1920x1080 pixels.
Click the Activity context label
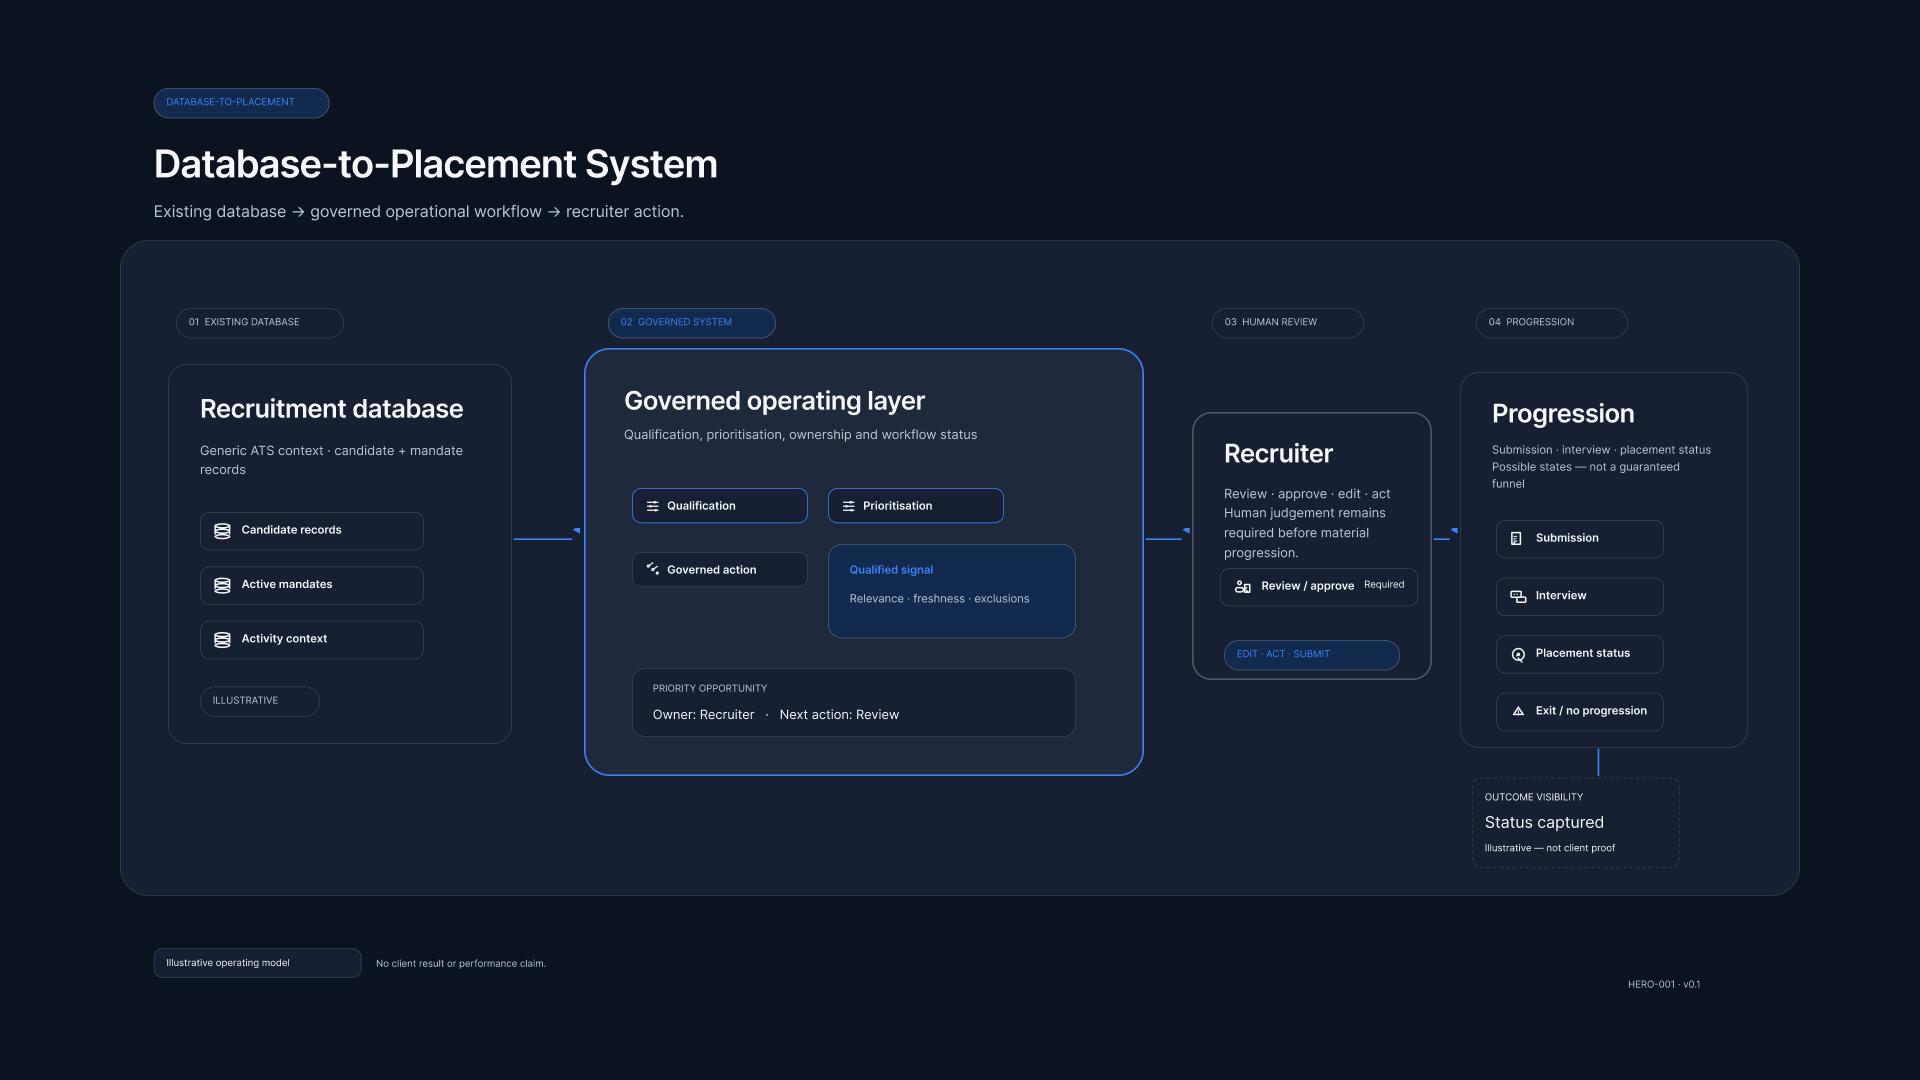tap(284, 639)
